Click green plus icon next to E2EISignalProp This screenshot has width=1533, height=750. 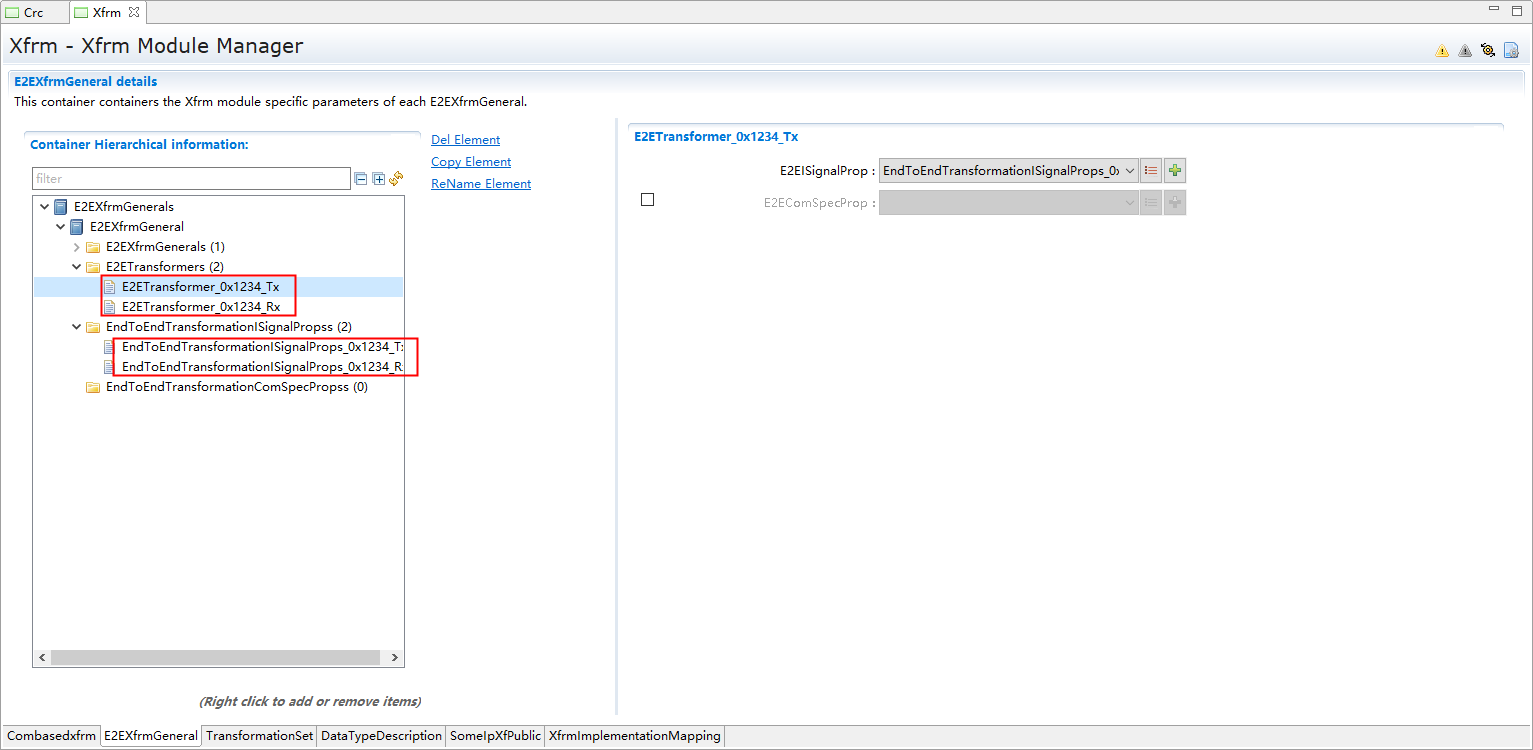tap(1175, 171)
